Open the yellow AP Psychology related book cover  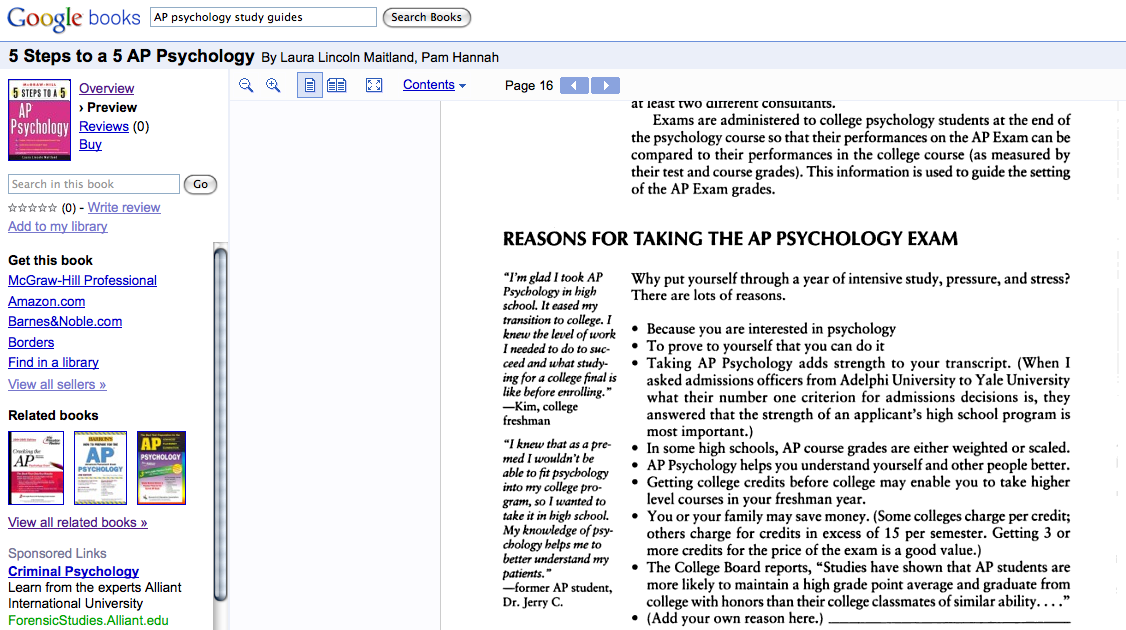pos(162,468)
